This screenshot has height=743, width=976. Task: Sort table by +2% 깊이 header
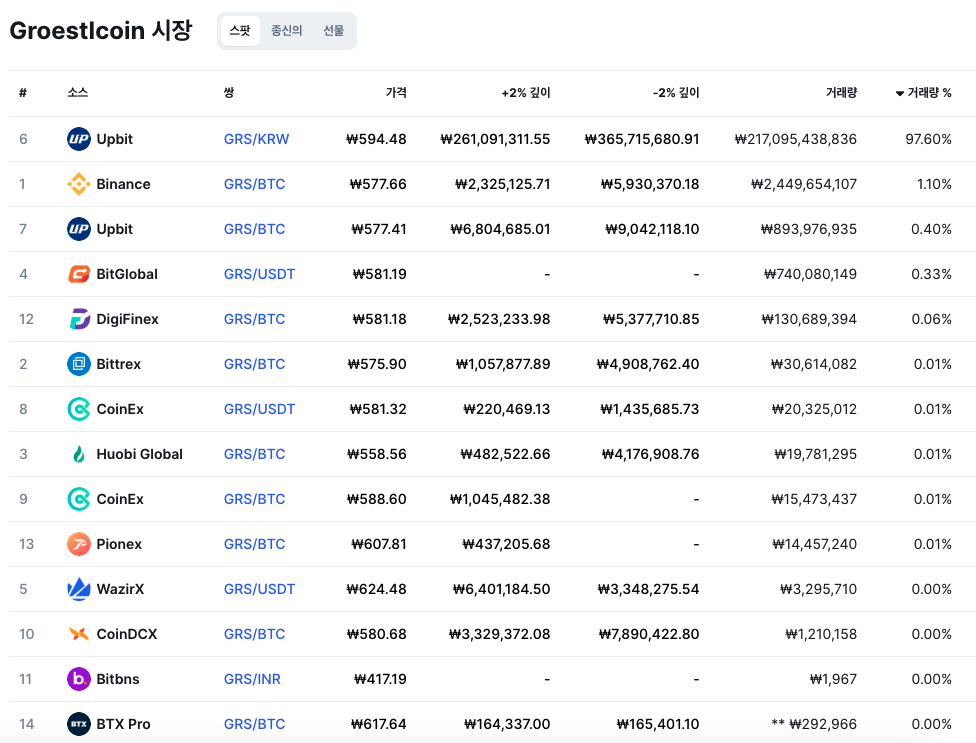(526, 93)
